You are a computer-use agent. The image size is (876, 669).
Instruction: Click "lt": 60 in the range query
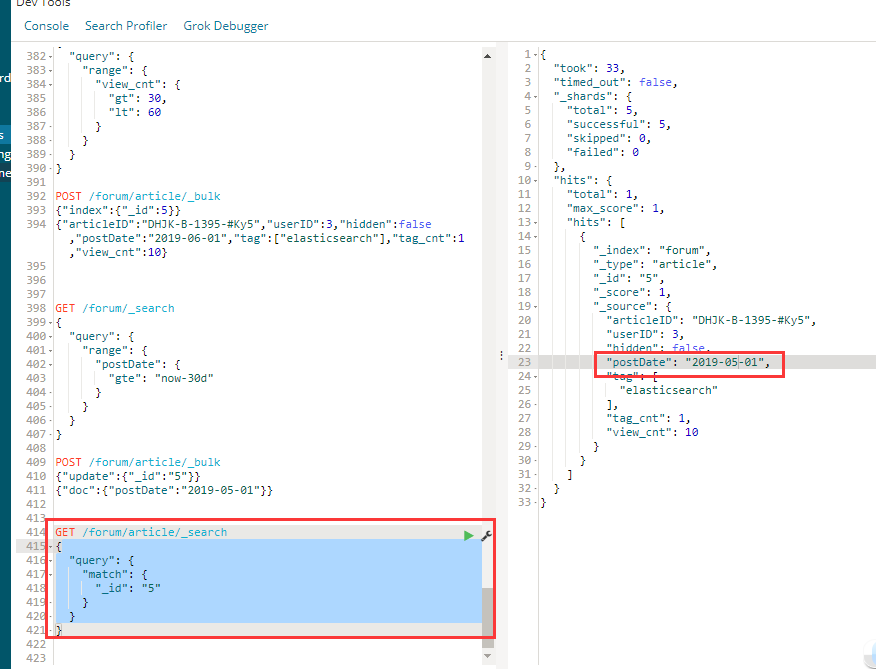(x=135, y=112)
